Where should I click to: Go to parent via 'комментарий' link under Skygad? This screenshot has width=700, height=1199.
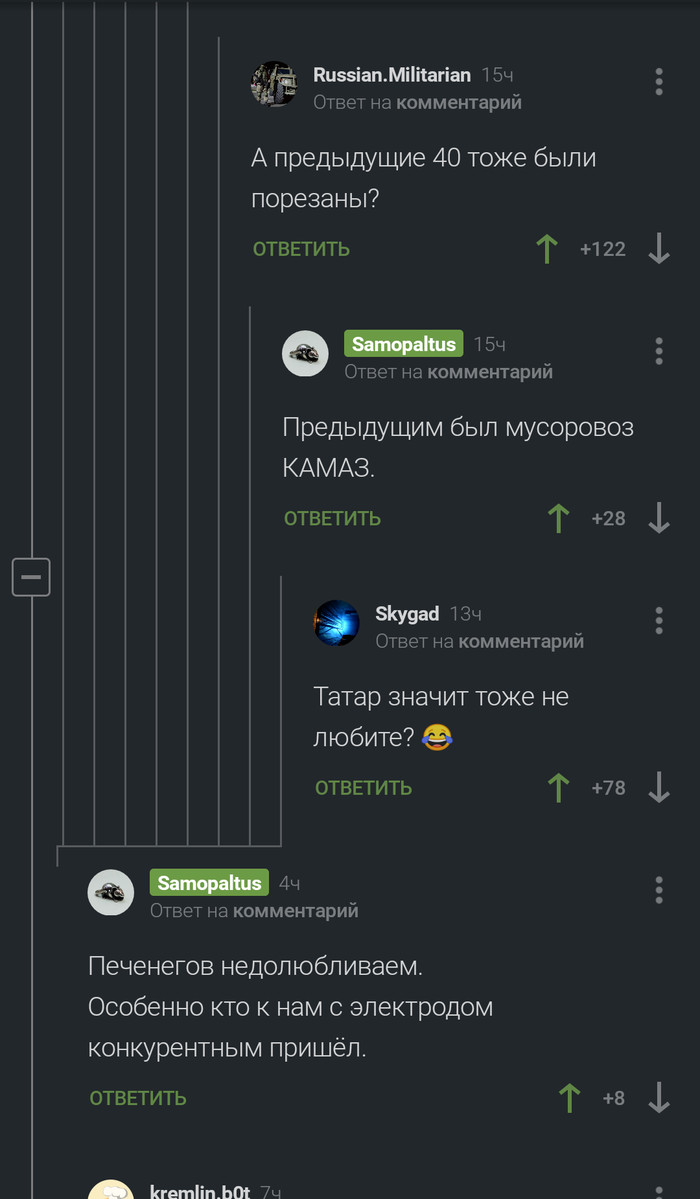tap(521, 642)
